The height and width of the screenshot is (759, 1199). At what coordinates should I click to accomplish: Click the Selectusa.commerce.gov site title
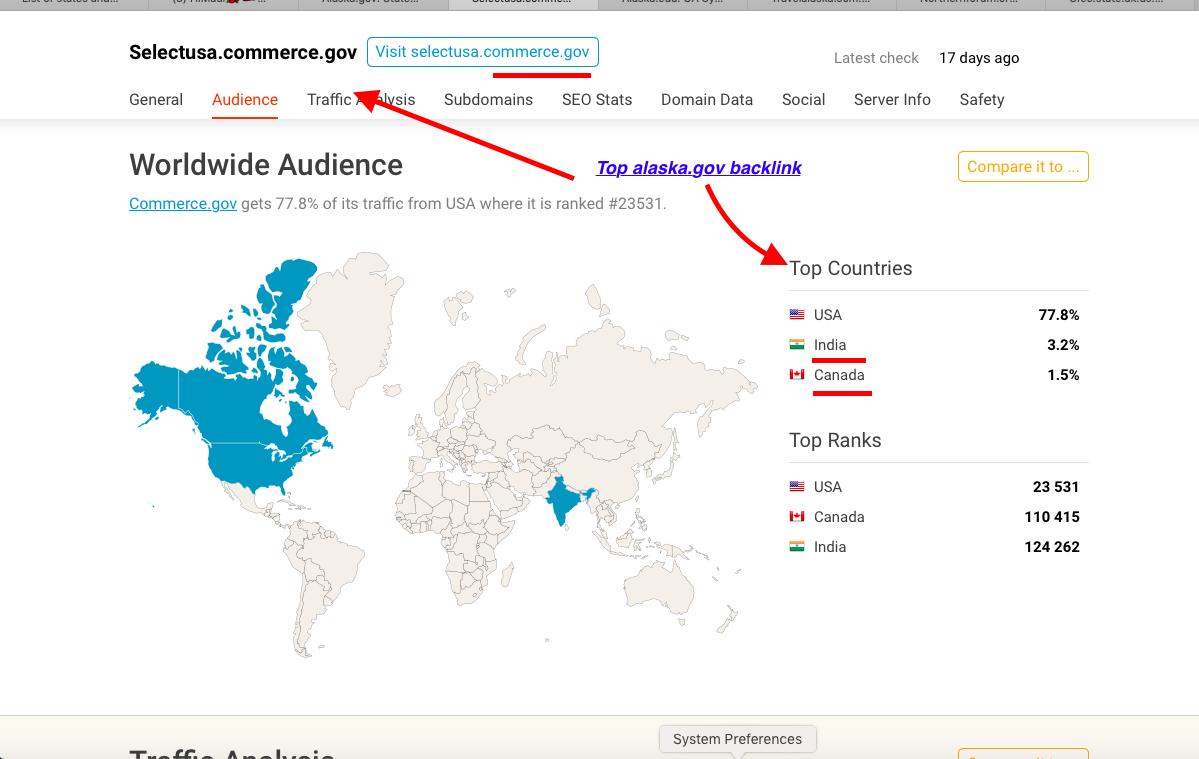pos(243,52)
